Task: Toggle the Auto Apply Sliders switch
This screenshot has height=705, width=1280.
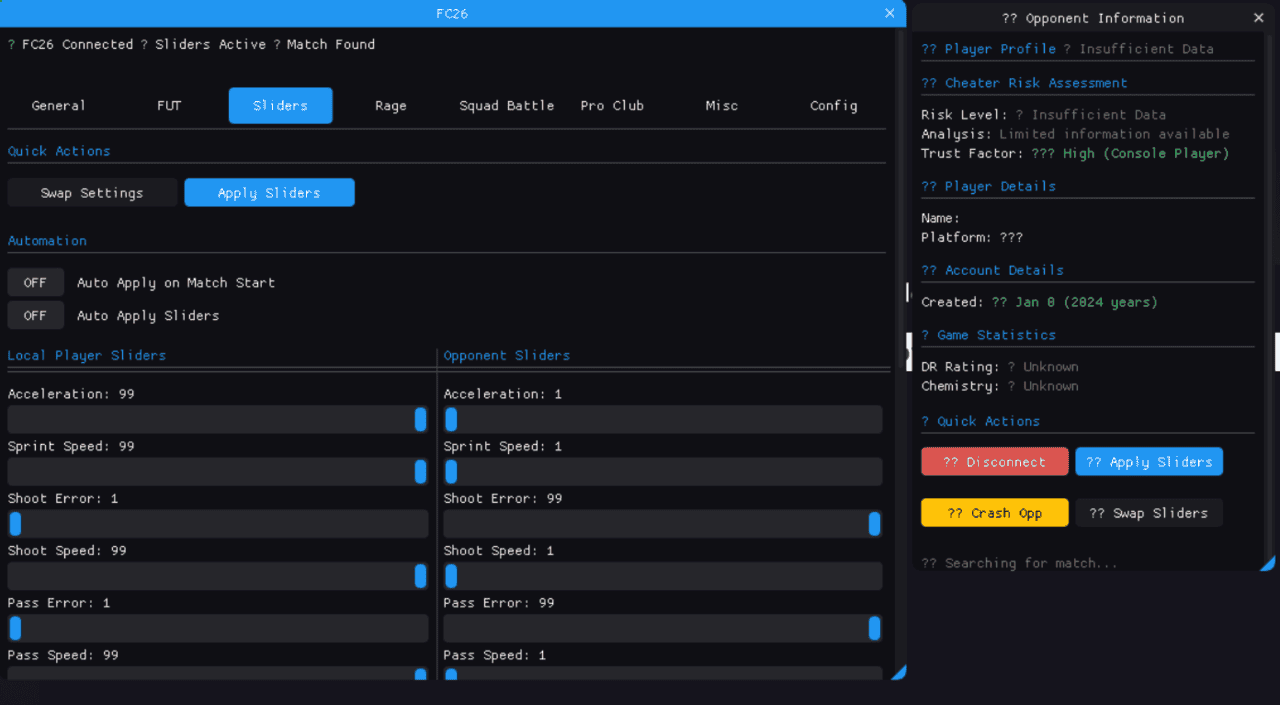Action: (35, 316)
